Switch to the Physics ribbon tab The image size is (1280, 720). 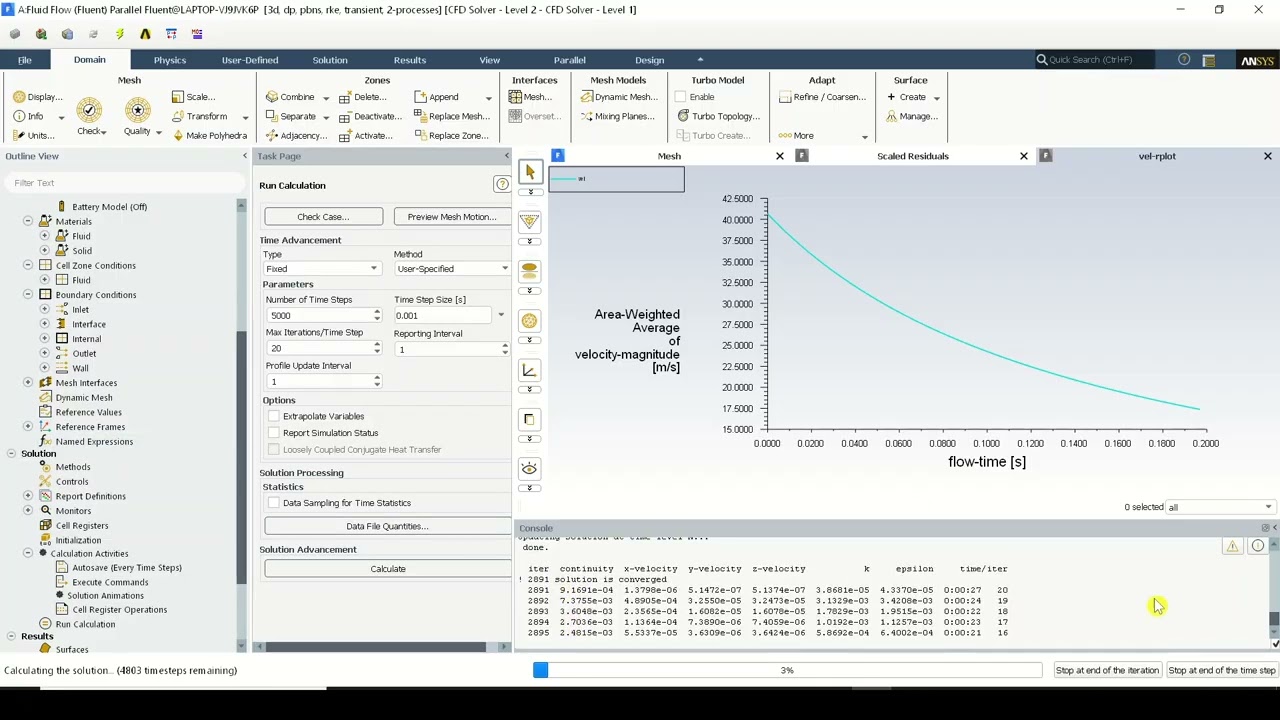click(x=169, y=60)
